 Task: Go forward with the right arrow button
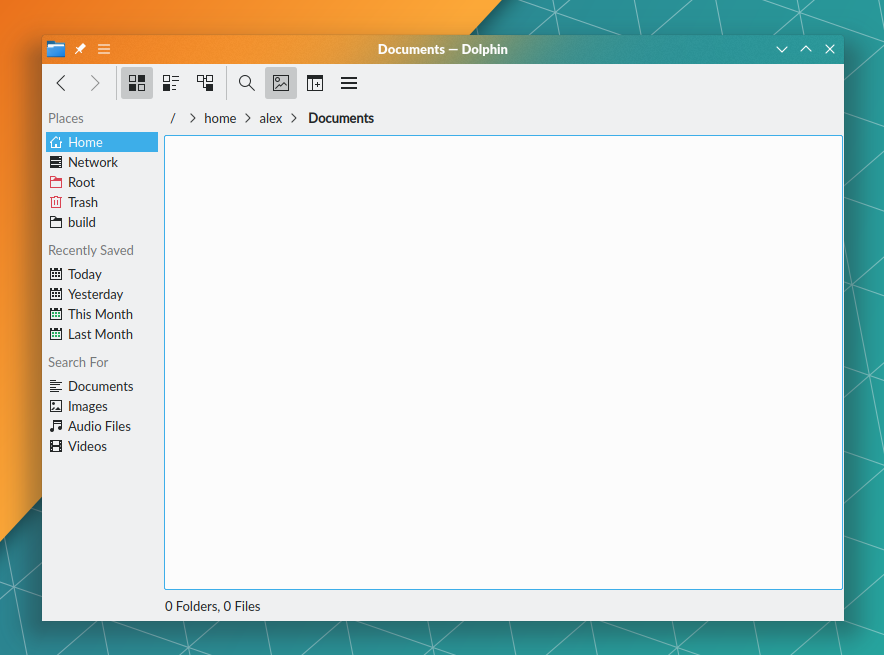coord(95,83)
